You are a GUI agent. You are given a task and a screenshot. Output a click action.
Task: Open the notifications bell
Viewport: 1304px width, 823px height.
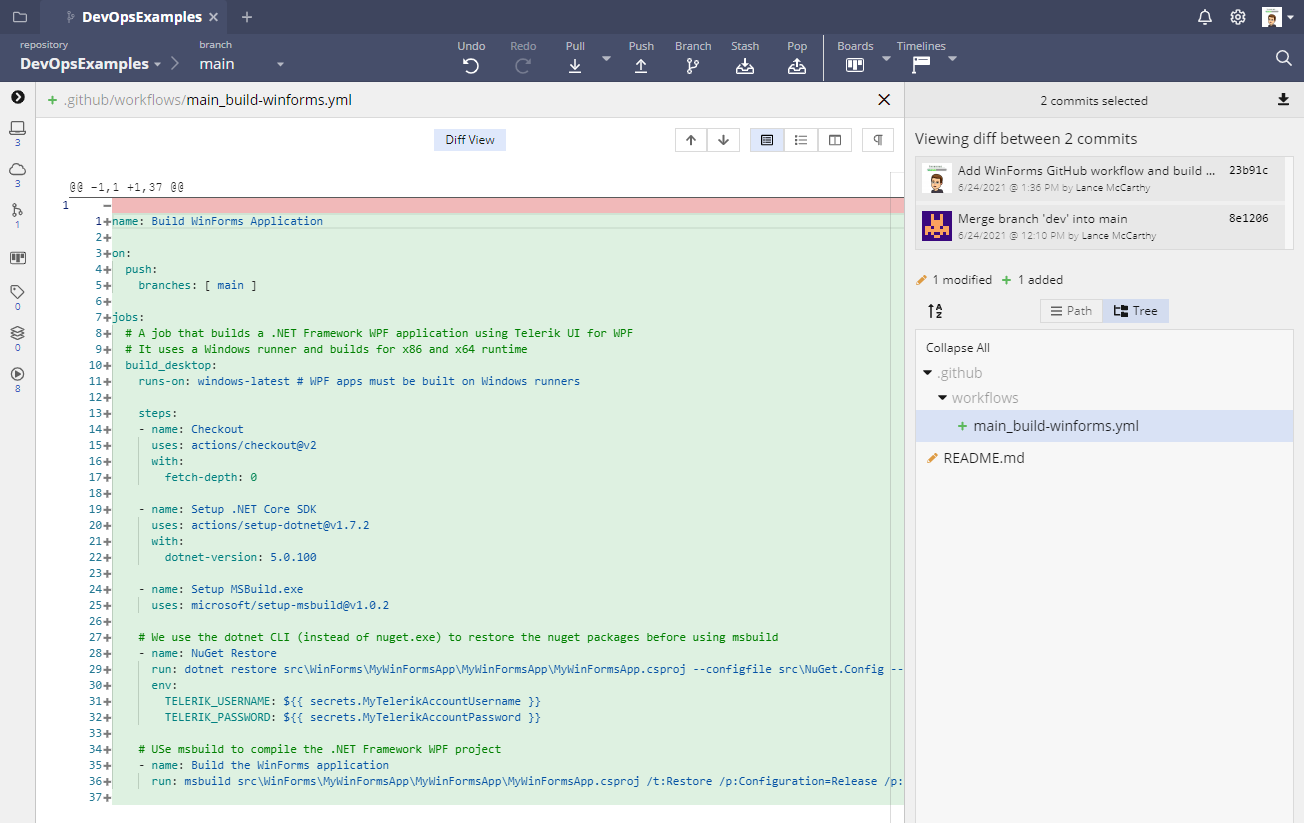(1205, 17)
